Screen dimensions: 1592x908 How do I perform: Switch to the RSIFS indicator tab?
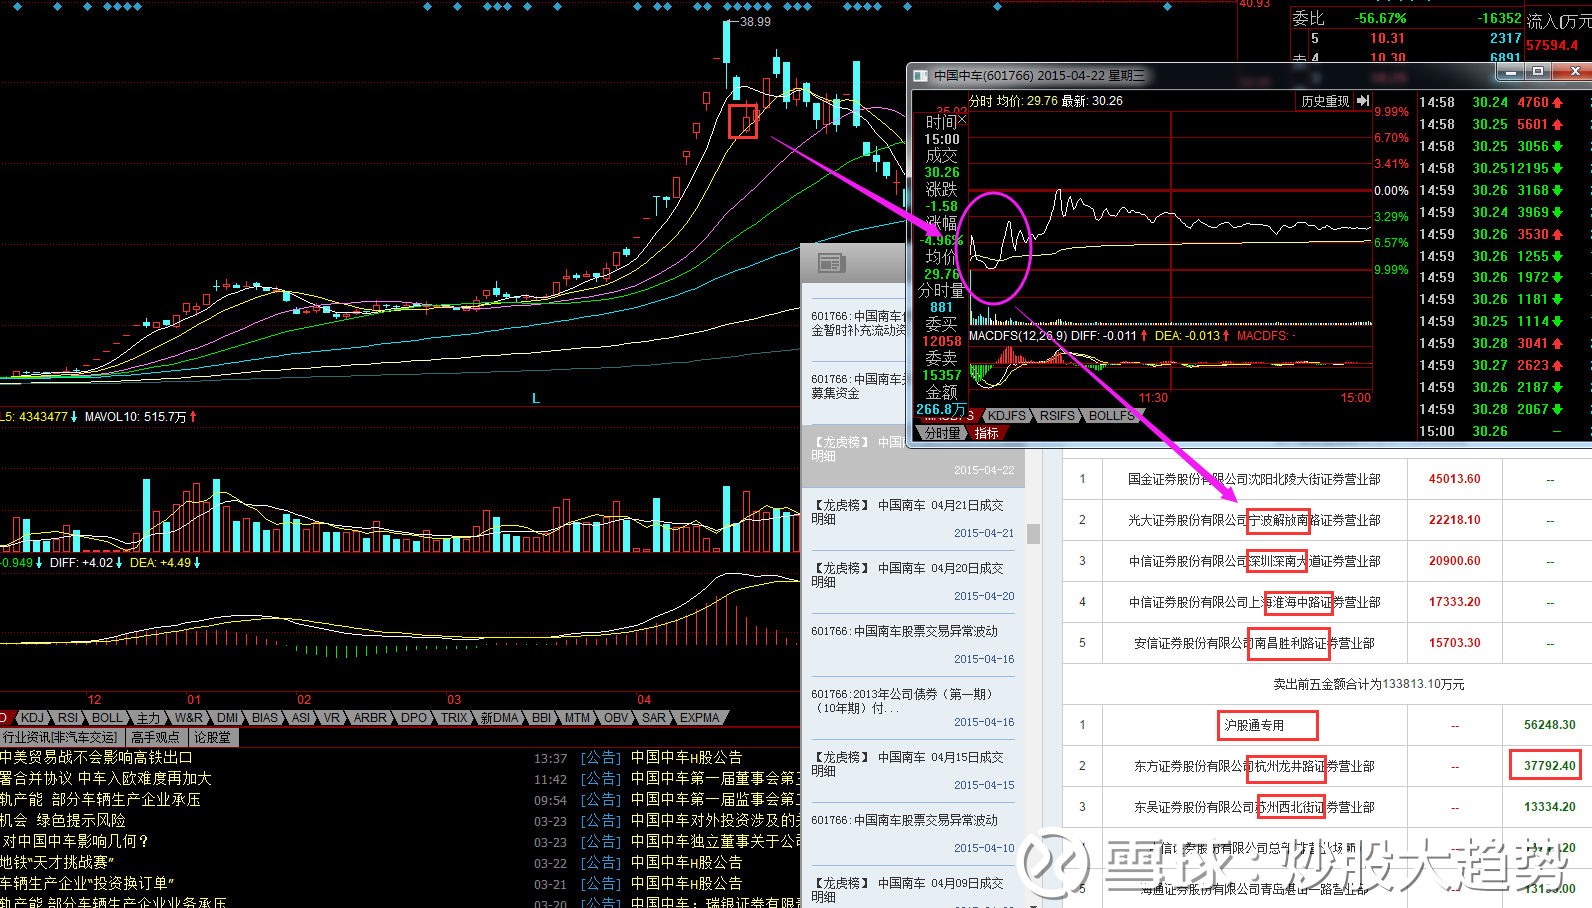click(1057, 416)
